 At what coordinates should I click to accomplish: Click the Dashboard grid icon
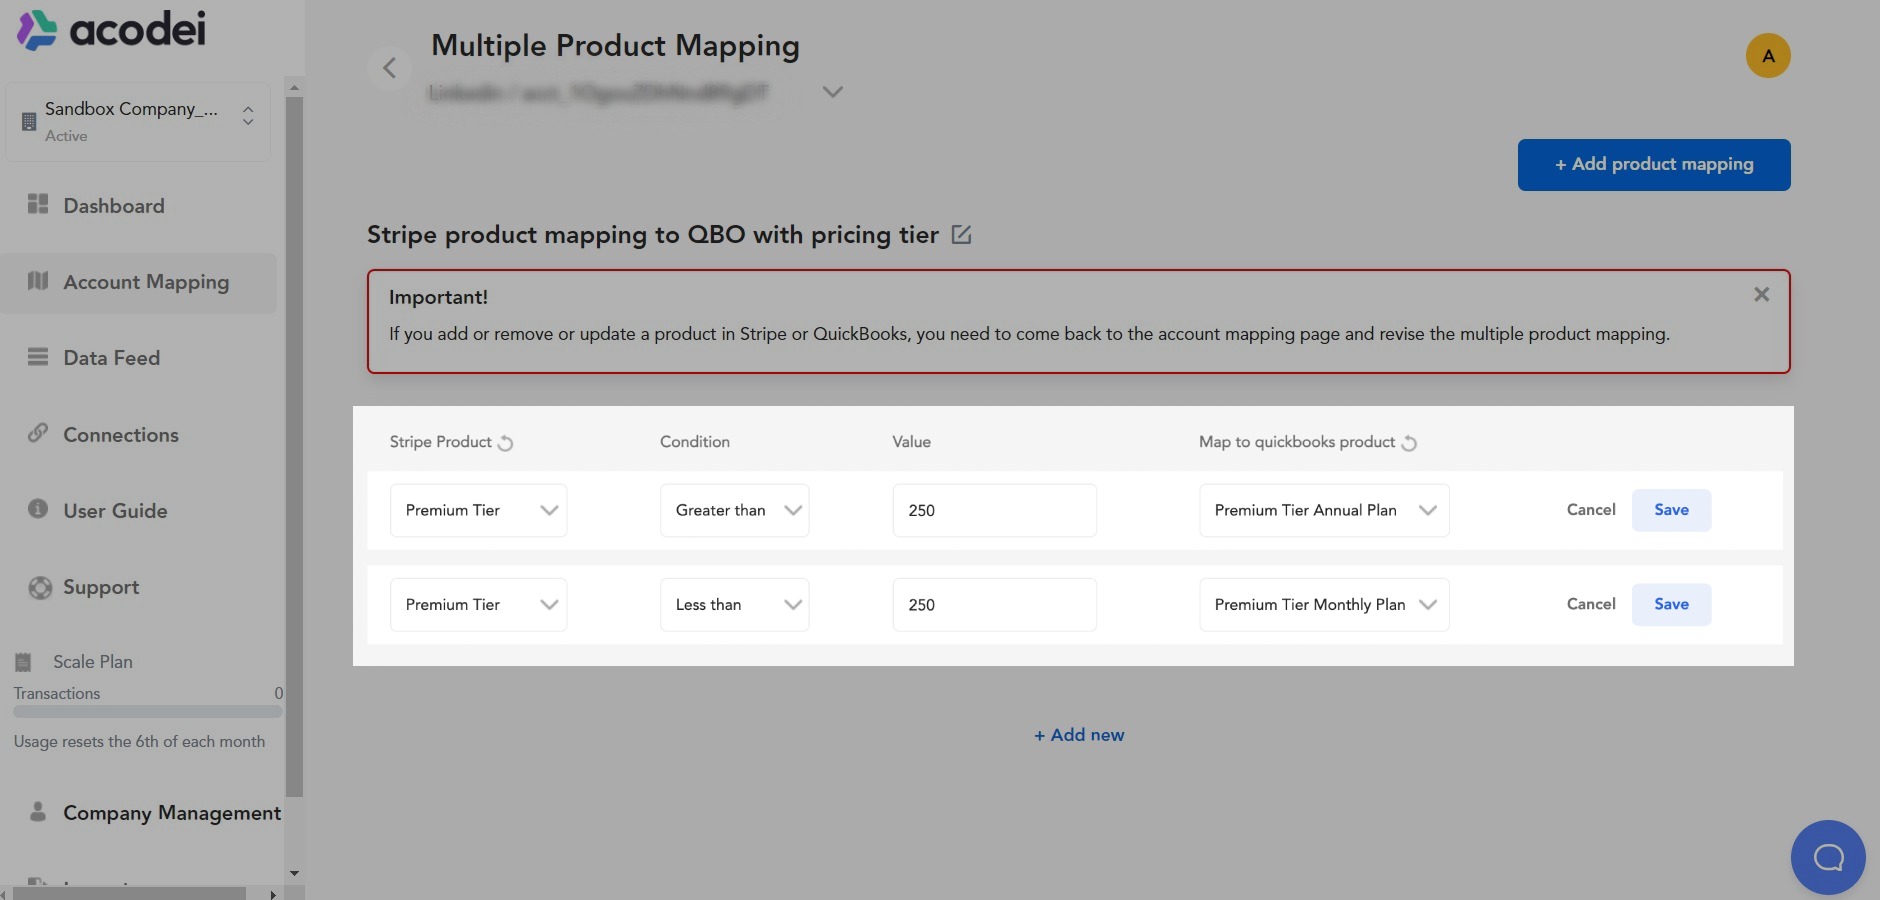tap(38, 204)
